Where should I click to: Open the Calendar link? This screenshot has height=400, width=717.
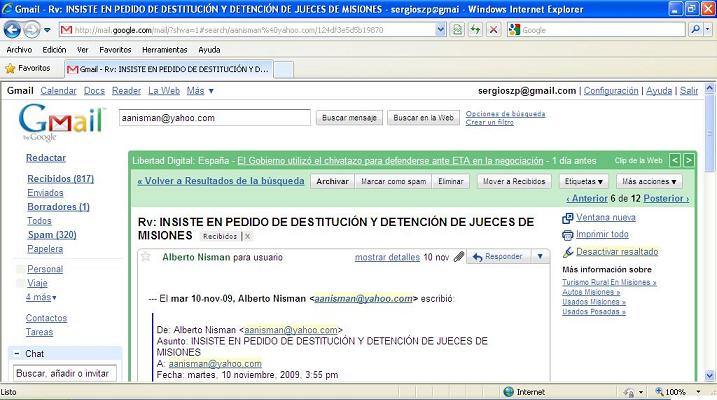click(58, 91)
